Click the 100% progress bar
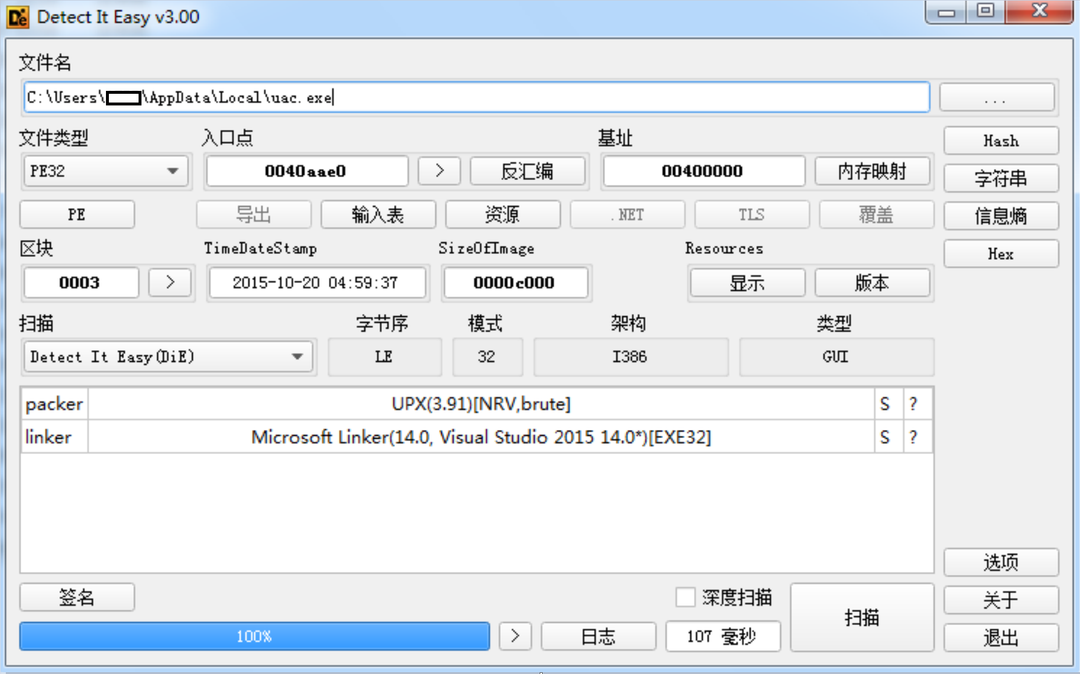1080x674 pixels. click(x=254, y=636)
